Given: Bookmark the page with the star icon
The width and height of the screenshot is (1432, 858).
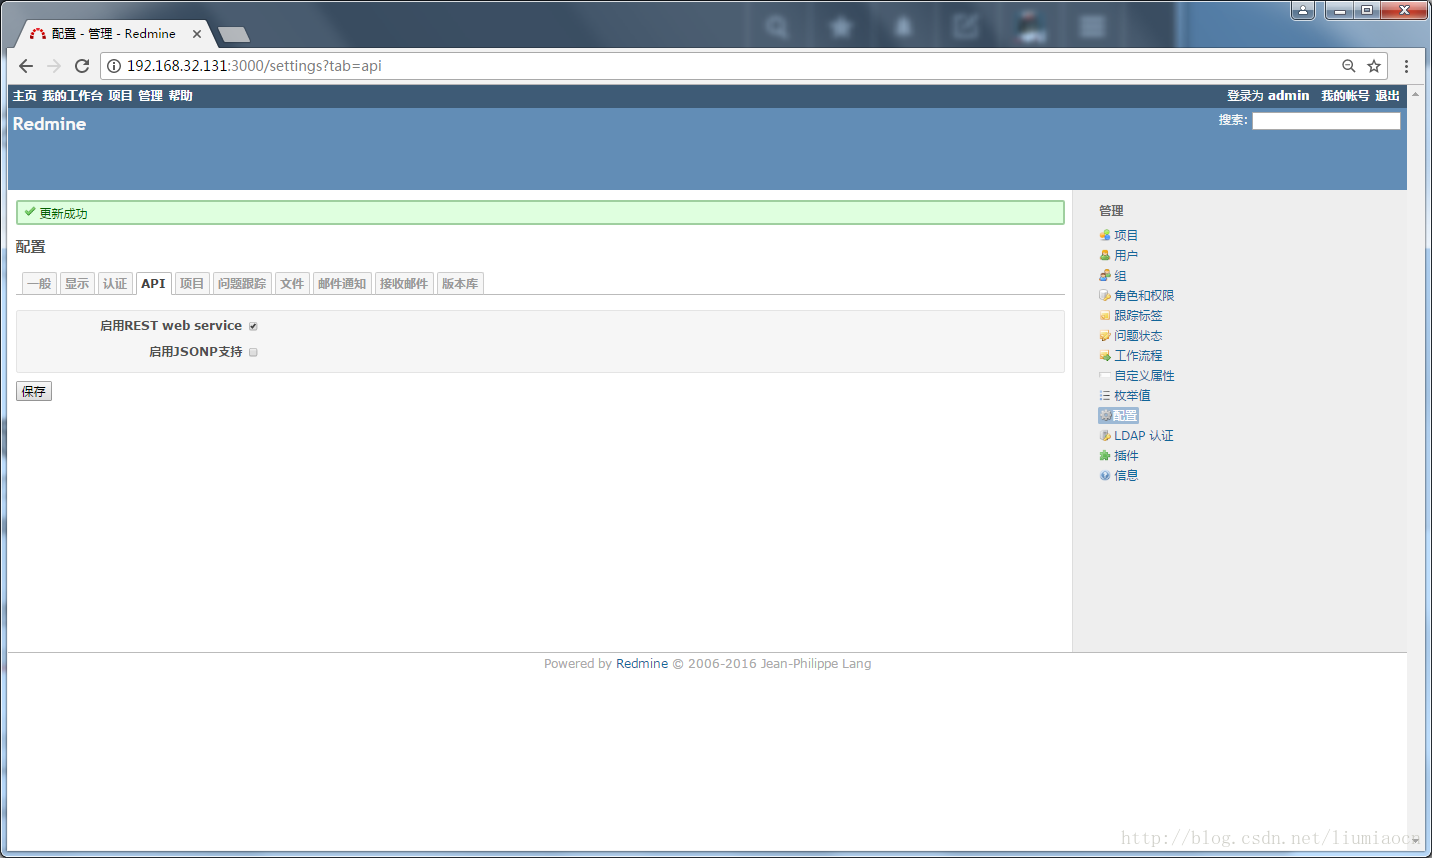Looking at the screenshot, I should point(1374,66).
